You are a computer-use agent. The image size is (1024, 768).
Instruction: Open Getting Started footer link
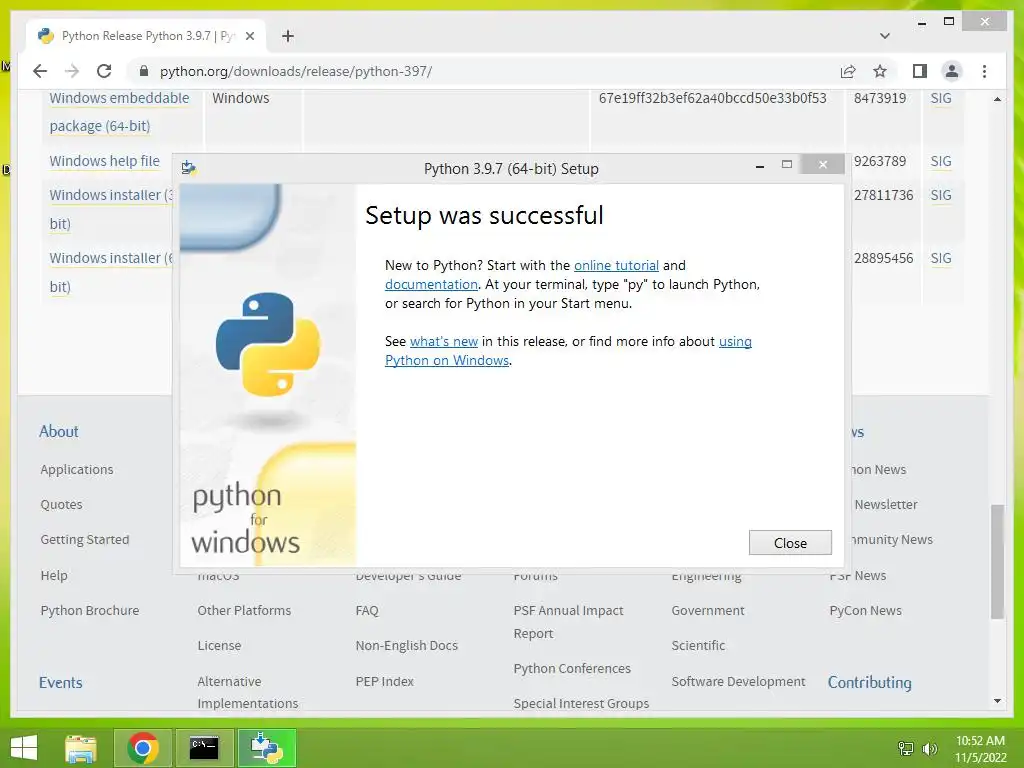point(85,539)
